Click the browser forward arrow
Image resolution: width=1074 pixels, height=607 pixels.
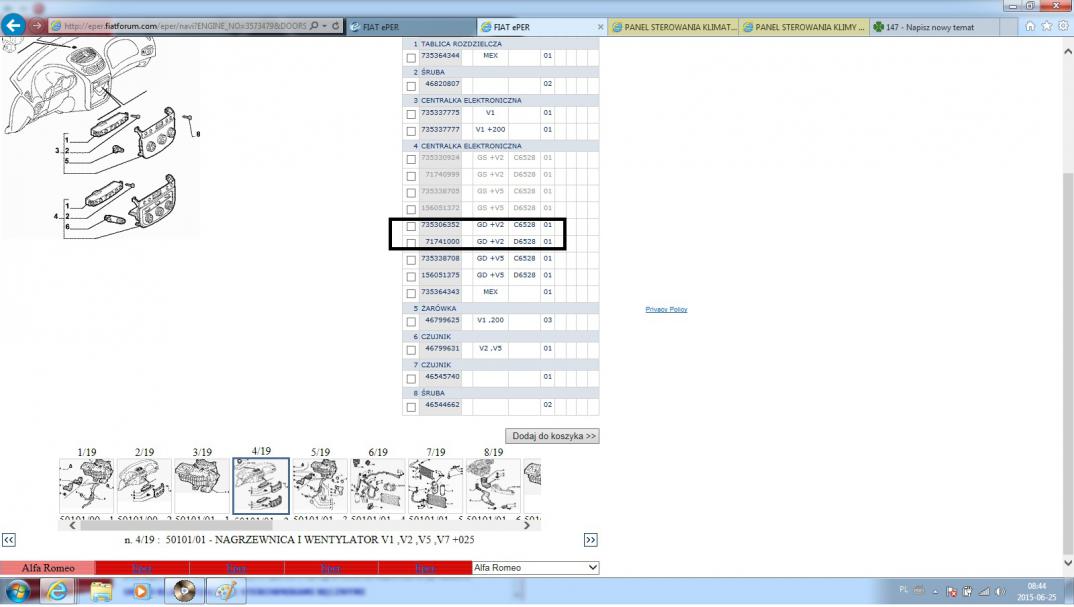(x=37, y=26)
